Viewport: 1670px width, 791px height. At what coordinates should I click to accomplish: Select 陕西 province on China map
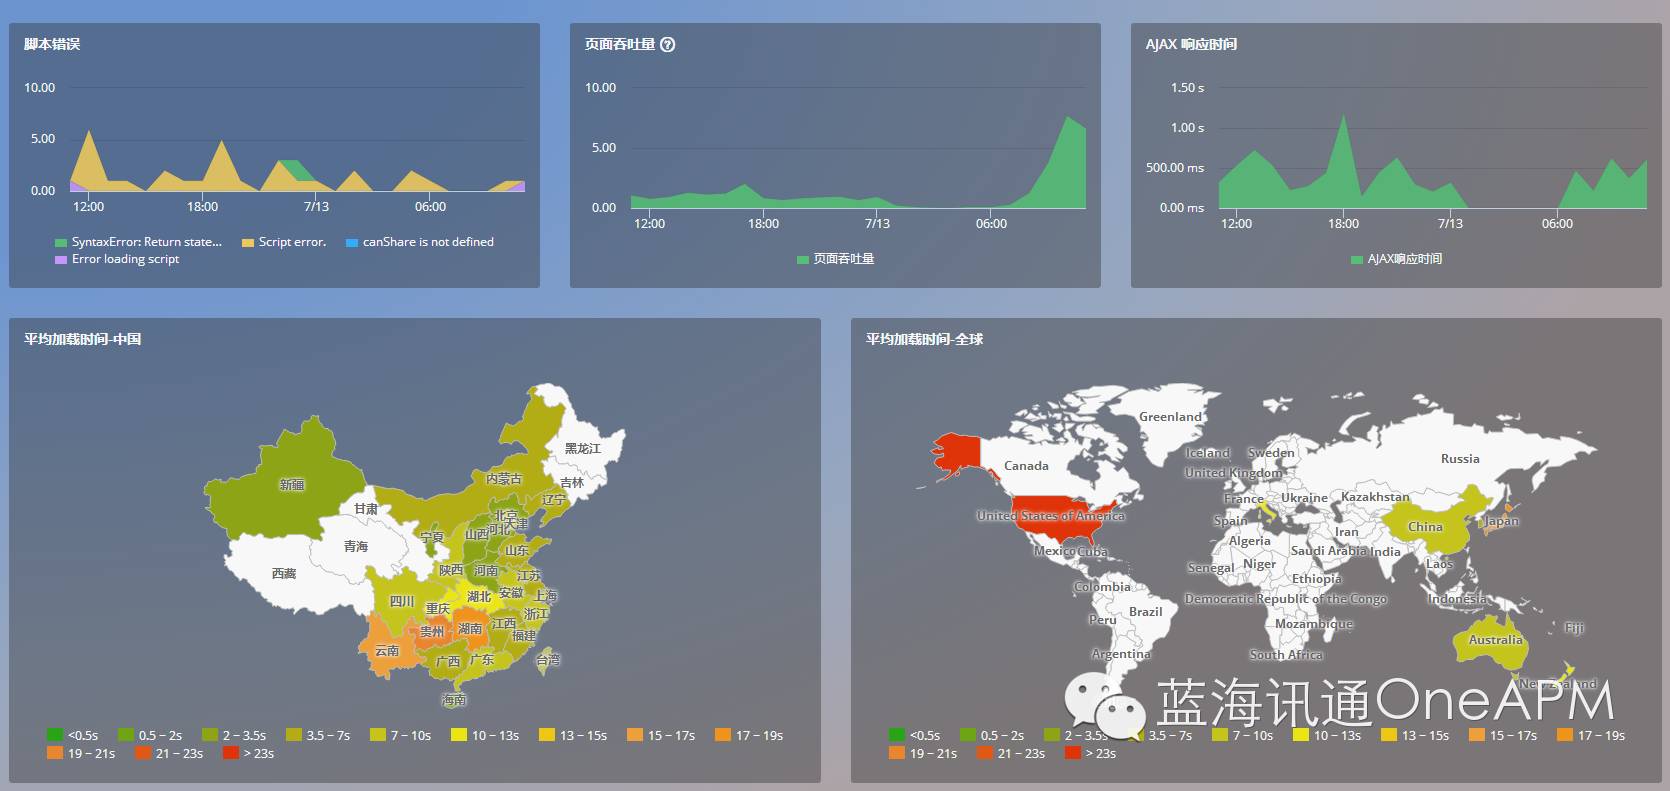coord(451,569)
